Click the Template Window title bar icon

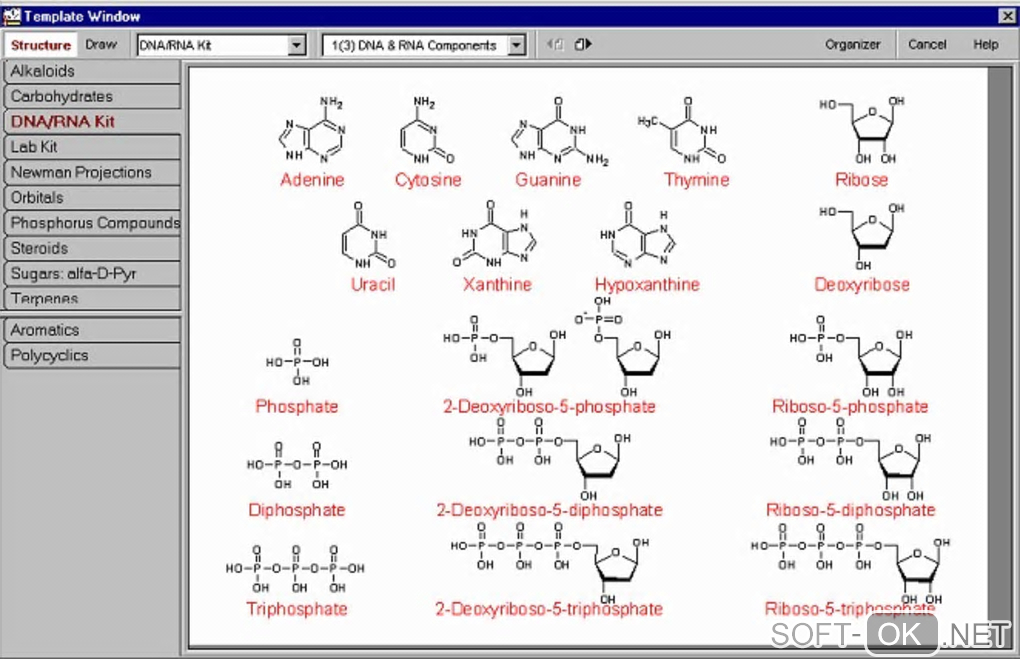[11, 16]
